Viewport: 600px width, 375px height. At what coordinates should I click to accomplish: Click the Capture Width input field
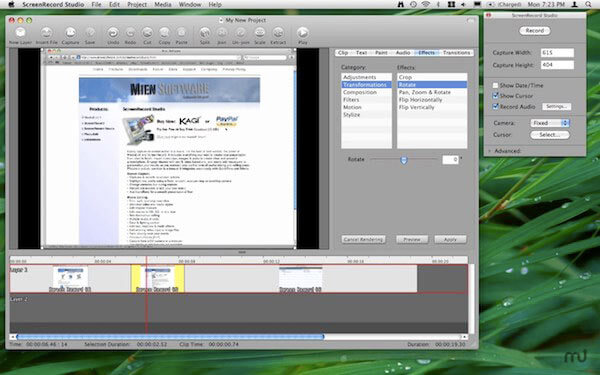557,53
